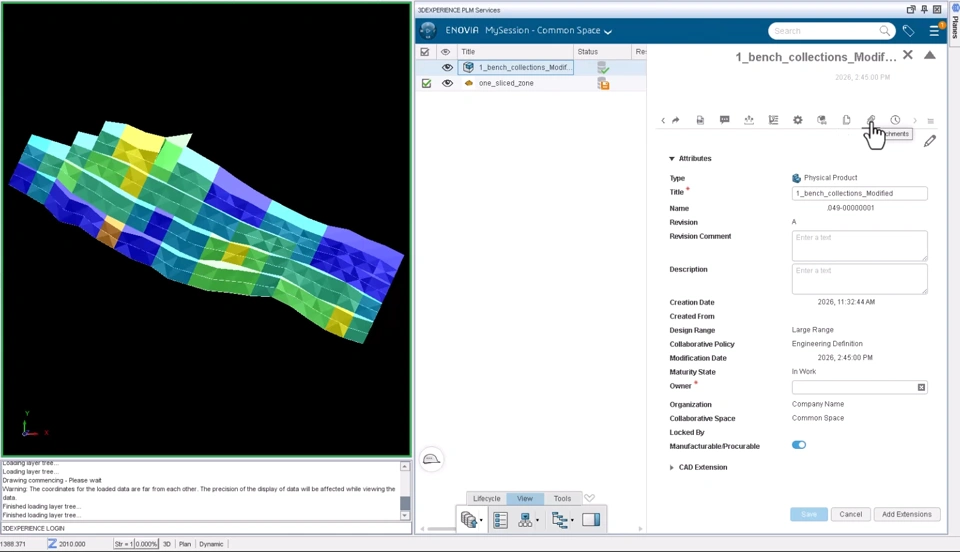Open the document info icon in the properties toolbar
The image size is (960, 552).
(x=700, y=120)
